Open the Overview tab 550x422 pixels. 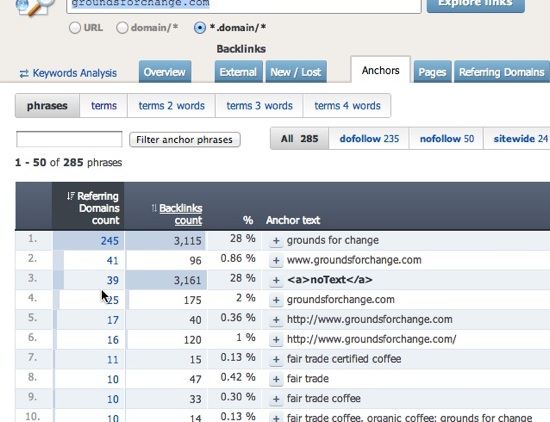(165, 72)
